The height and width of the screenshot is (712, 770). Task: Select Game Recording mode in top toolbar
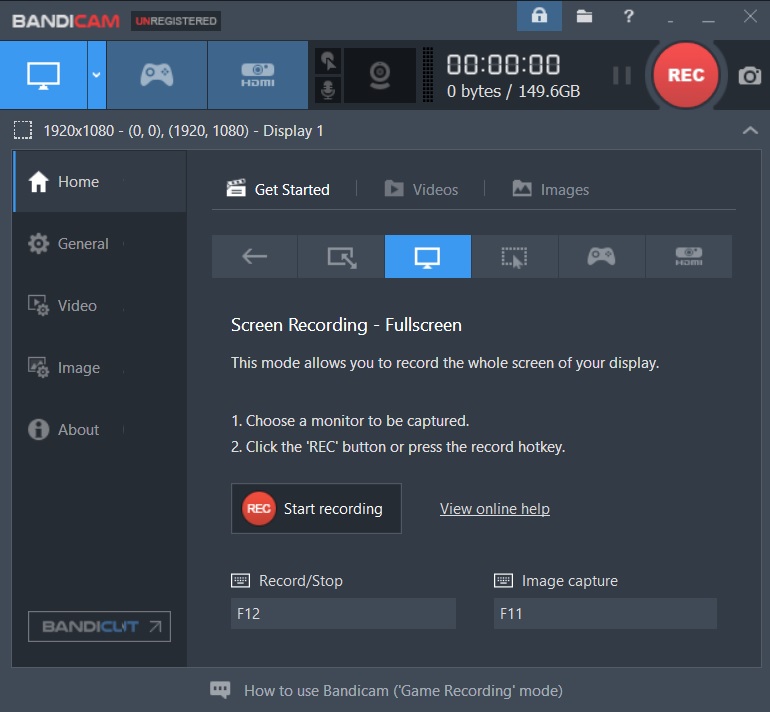pyautogui.click(x=157, y=75)
